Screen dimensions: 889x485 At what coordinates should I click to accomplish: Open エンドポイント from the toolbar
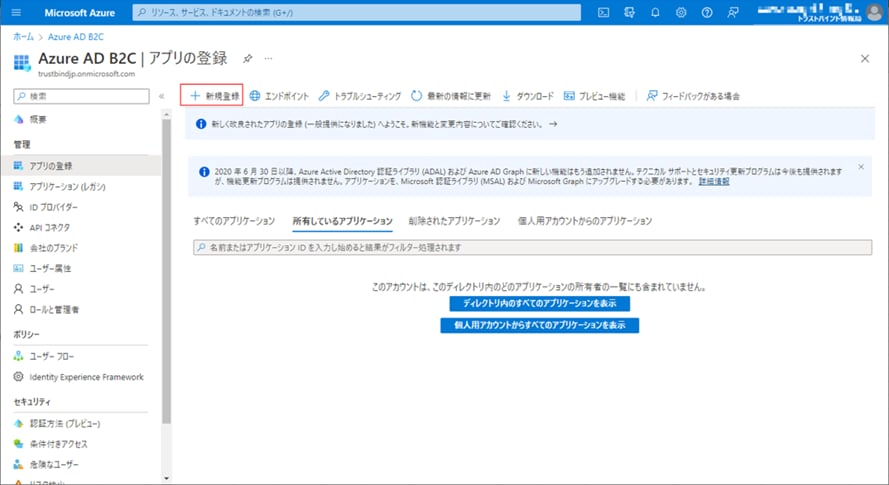(x=280, y=96)
